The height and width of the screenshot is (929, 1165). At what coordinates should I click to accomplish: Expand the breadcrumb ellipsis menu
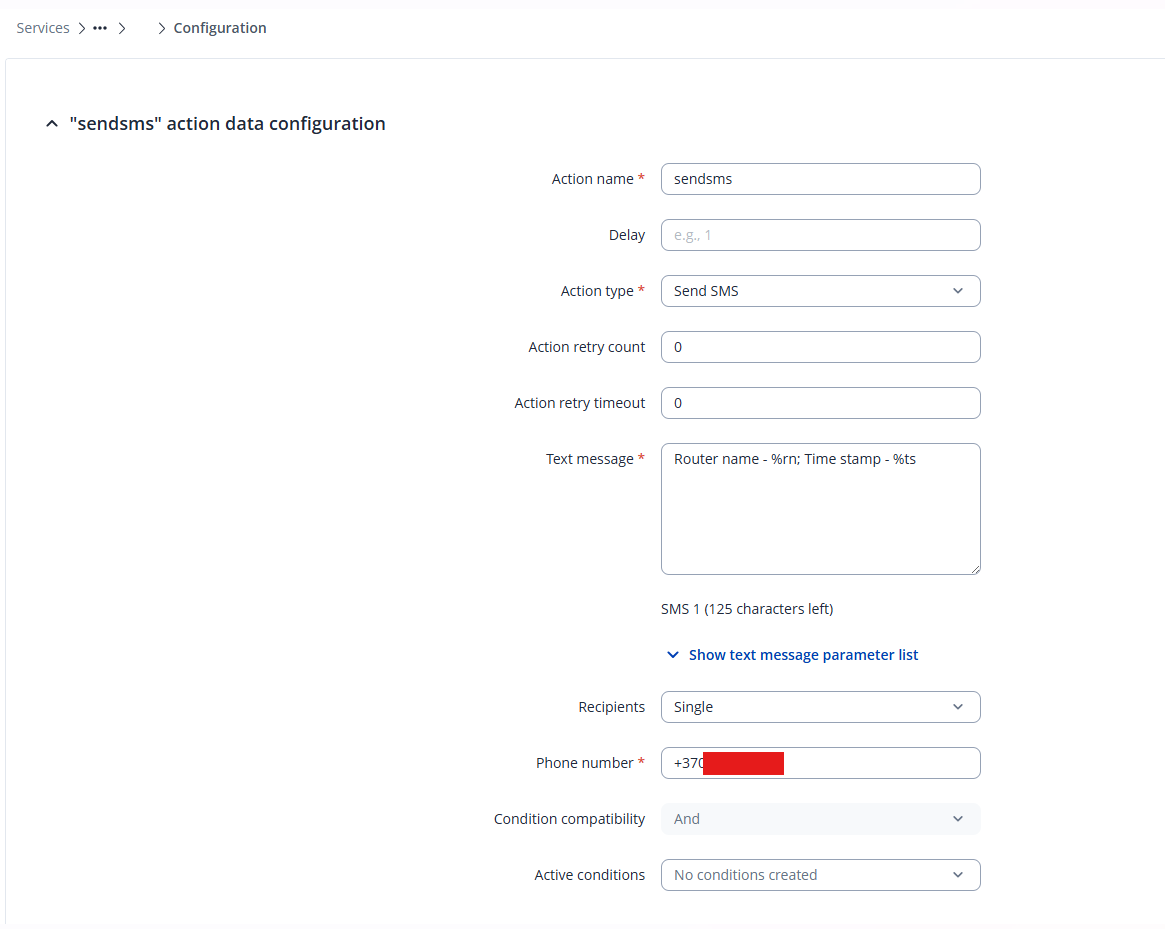coord(99,28)
